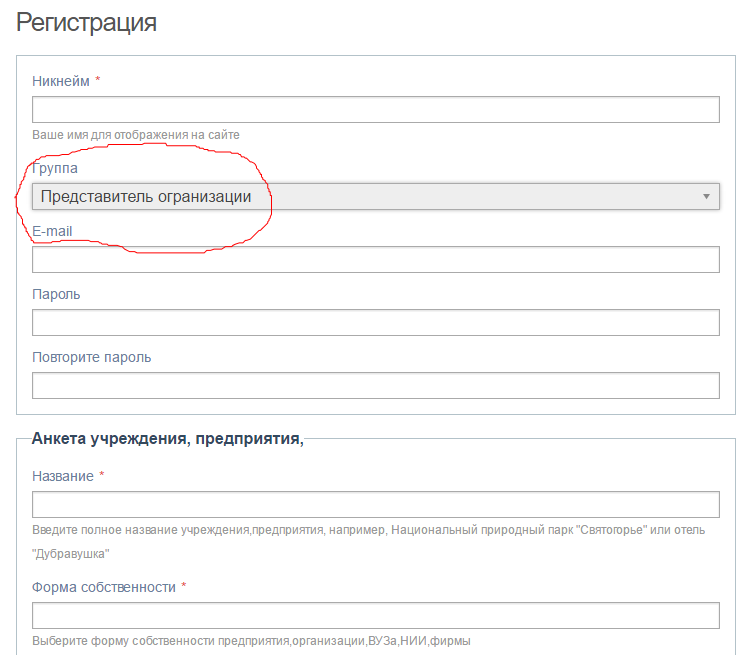
Task: Click the Никнейм input field
Action: click(x=376, y=109)
